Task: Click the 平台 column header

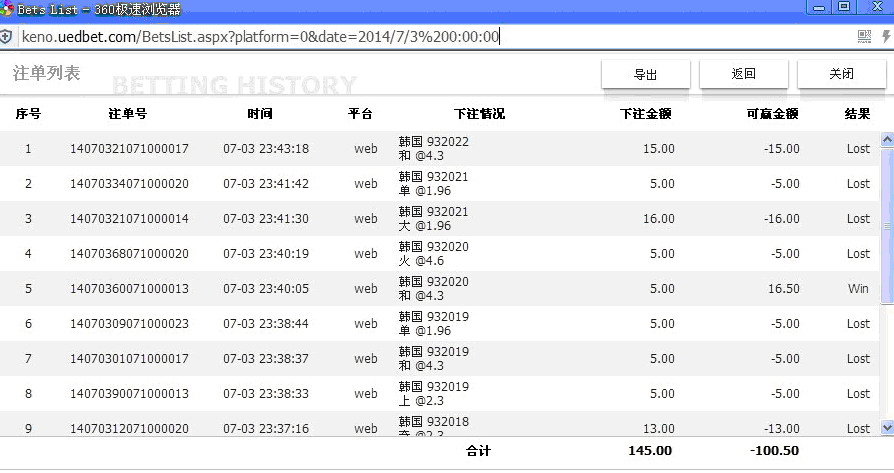Action: (x=360, y=114)
